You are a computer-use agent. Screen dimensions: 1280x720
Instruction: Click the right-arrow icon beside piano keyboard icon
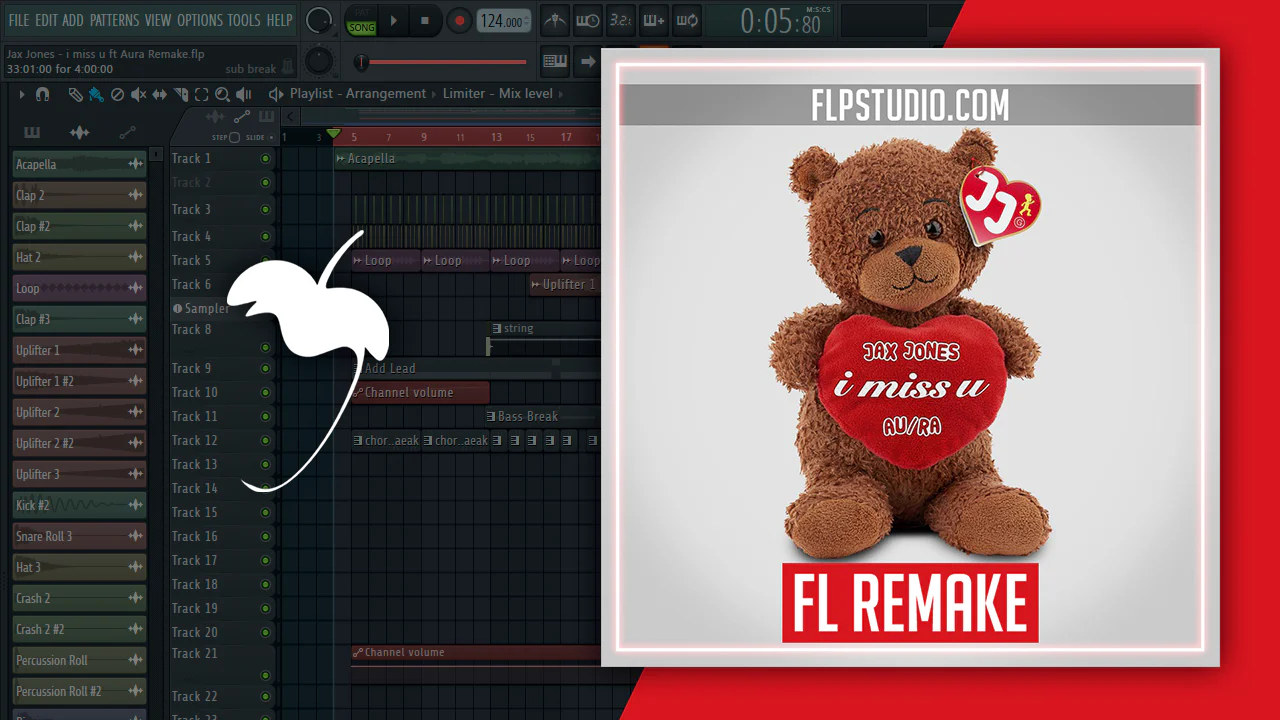tap(588, 61)
